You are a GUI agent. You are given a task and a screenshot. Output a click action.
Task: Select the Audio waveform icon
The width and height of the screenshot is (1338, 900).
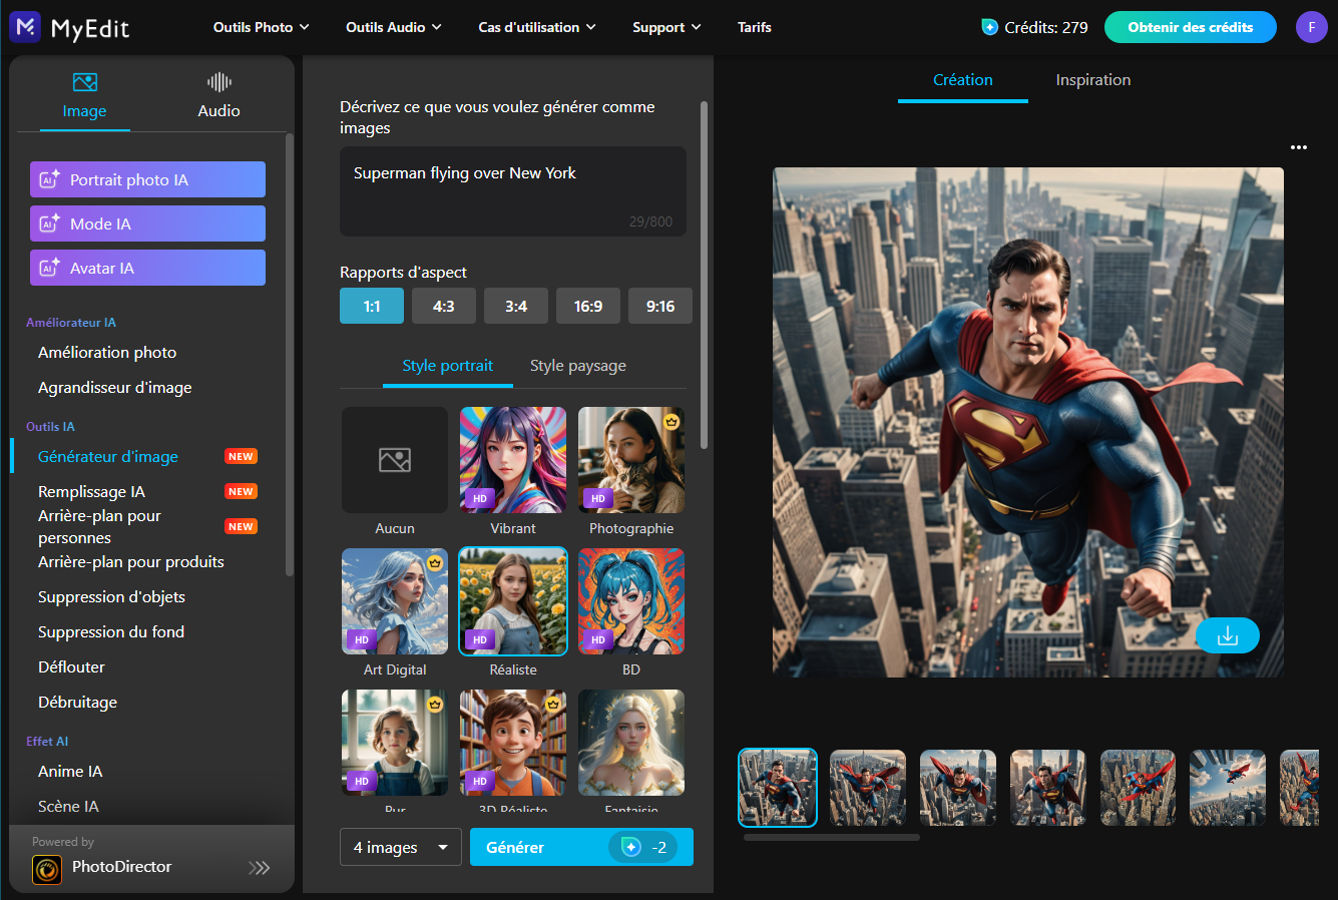(x=219, y=82)
